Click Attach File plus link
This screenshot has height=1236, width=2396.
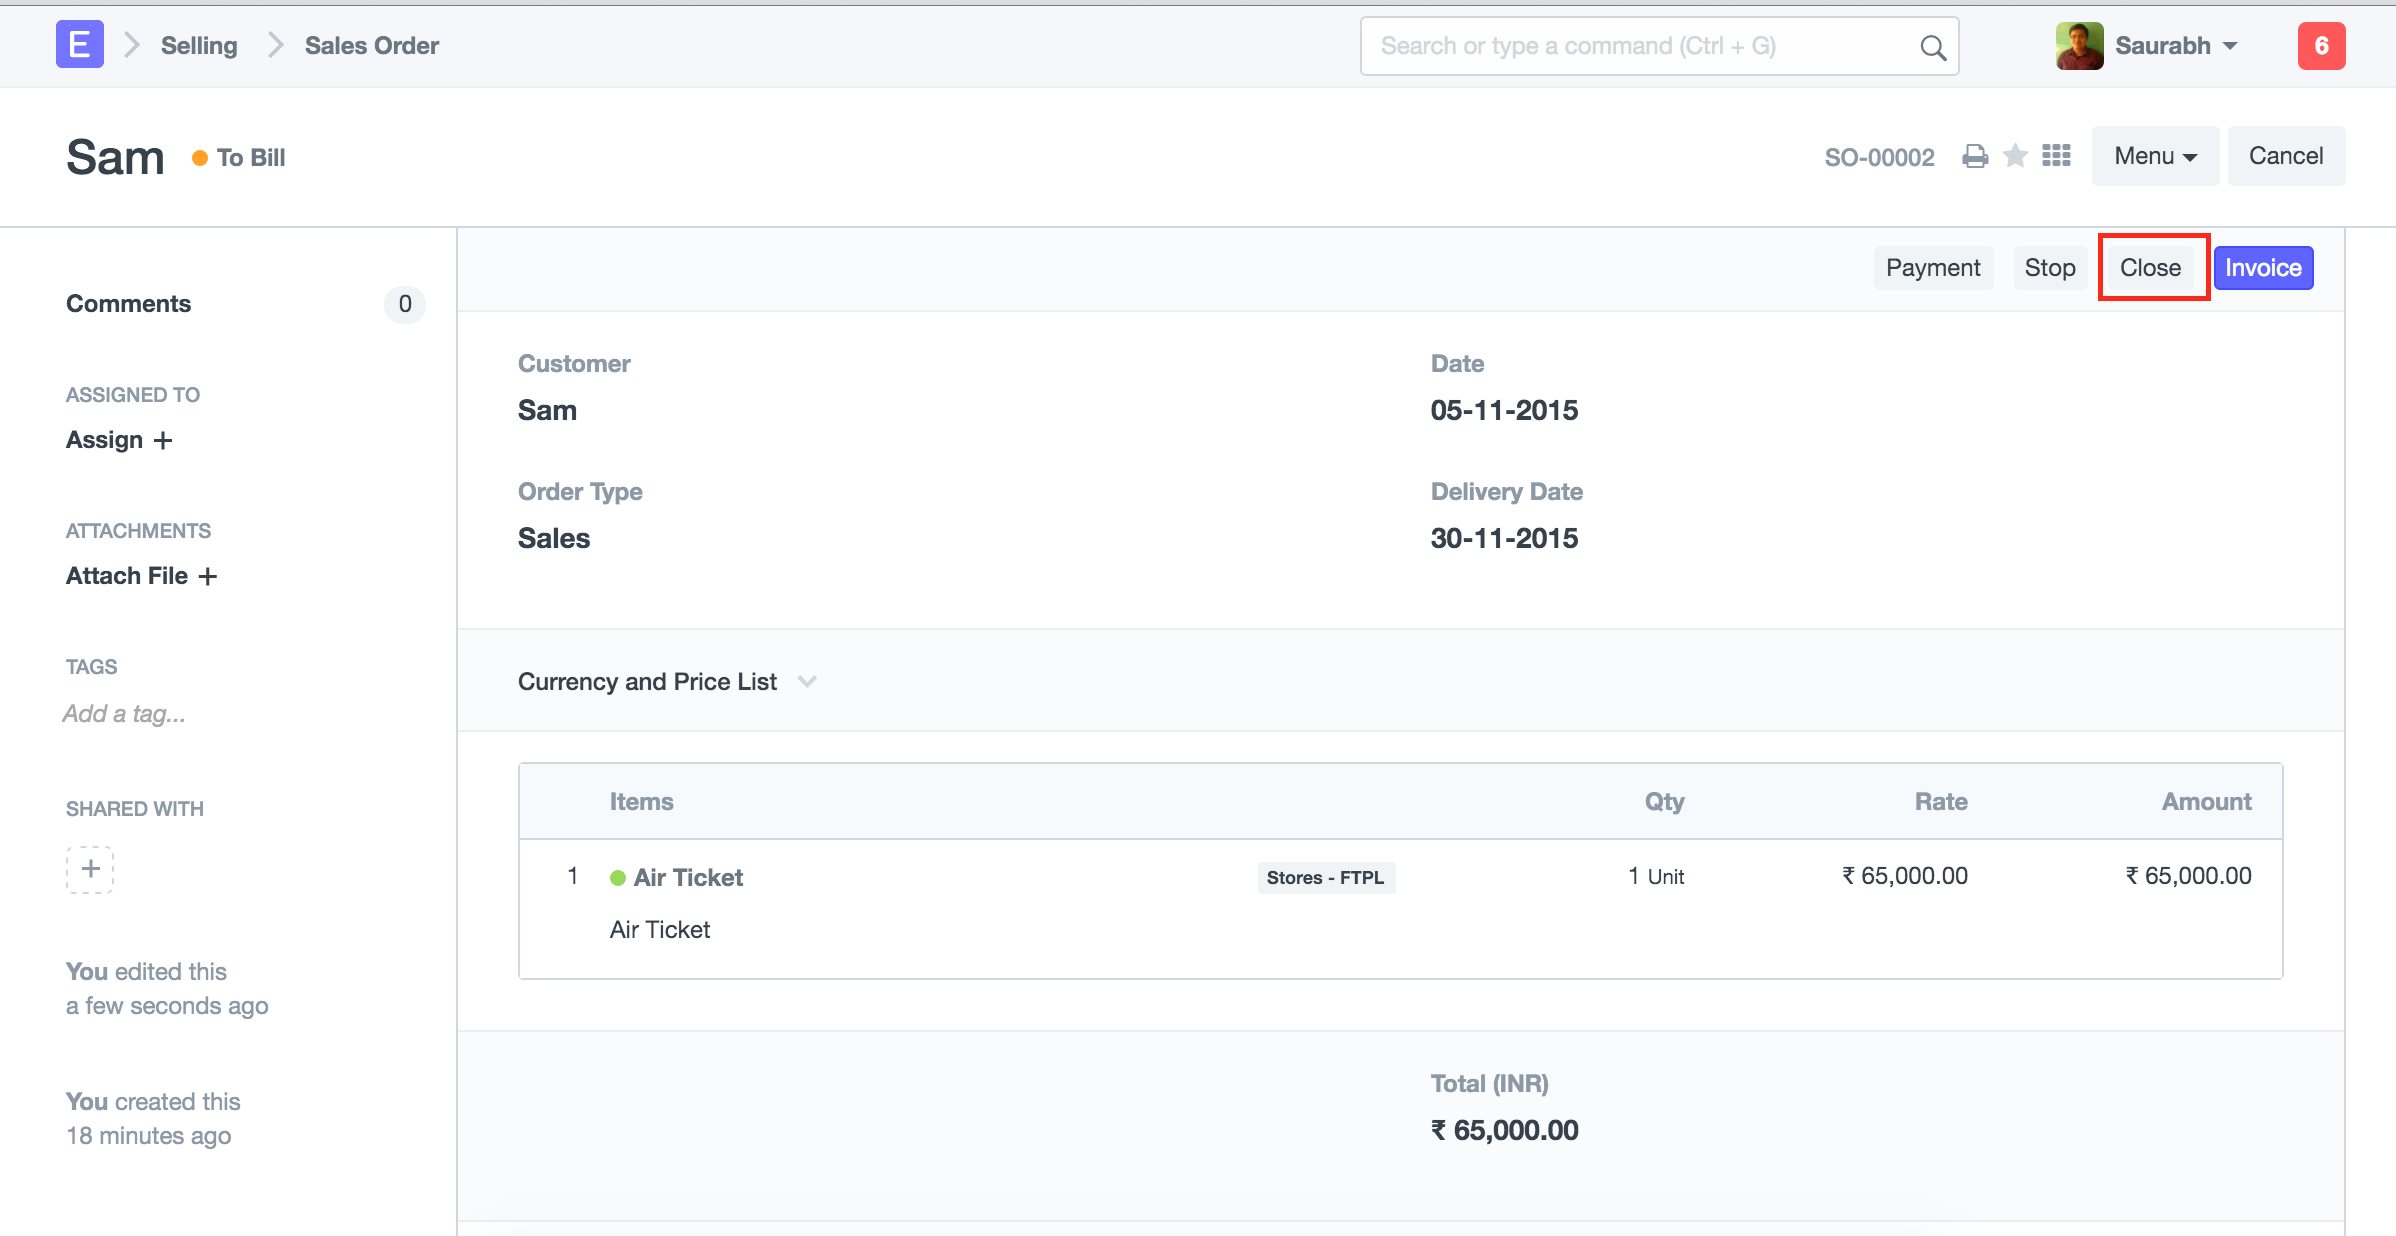[141, 576]
